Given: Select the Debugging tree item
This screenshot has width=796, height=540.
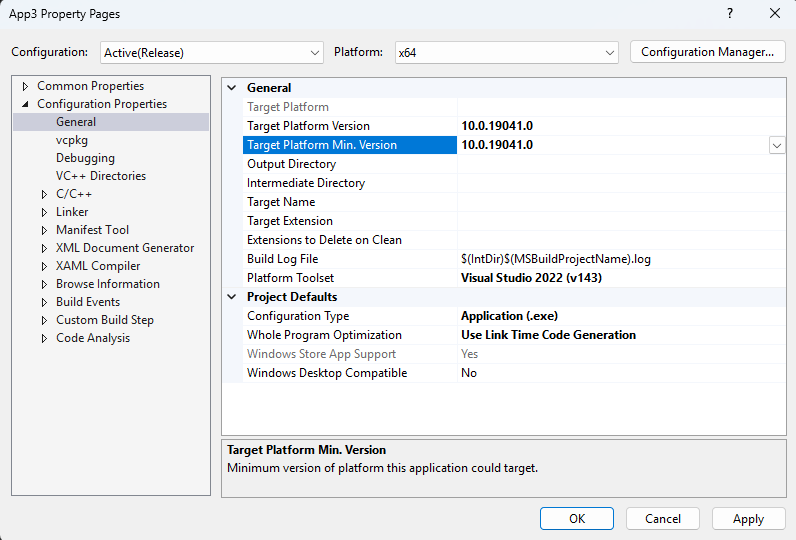Looking at the screenshot, I should click(x=85, y=158).
